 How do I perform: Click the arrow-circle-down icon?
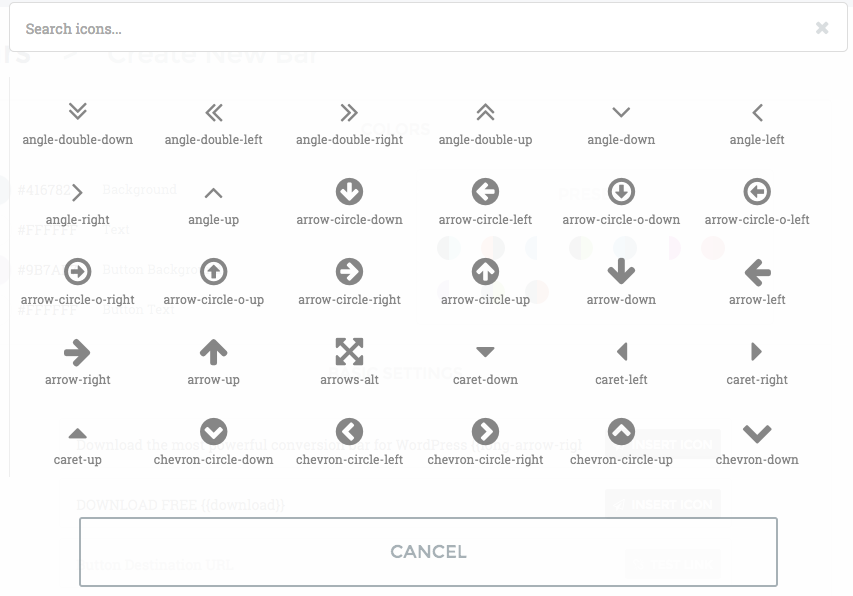coord(349,191)
